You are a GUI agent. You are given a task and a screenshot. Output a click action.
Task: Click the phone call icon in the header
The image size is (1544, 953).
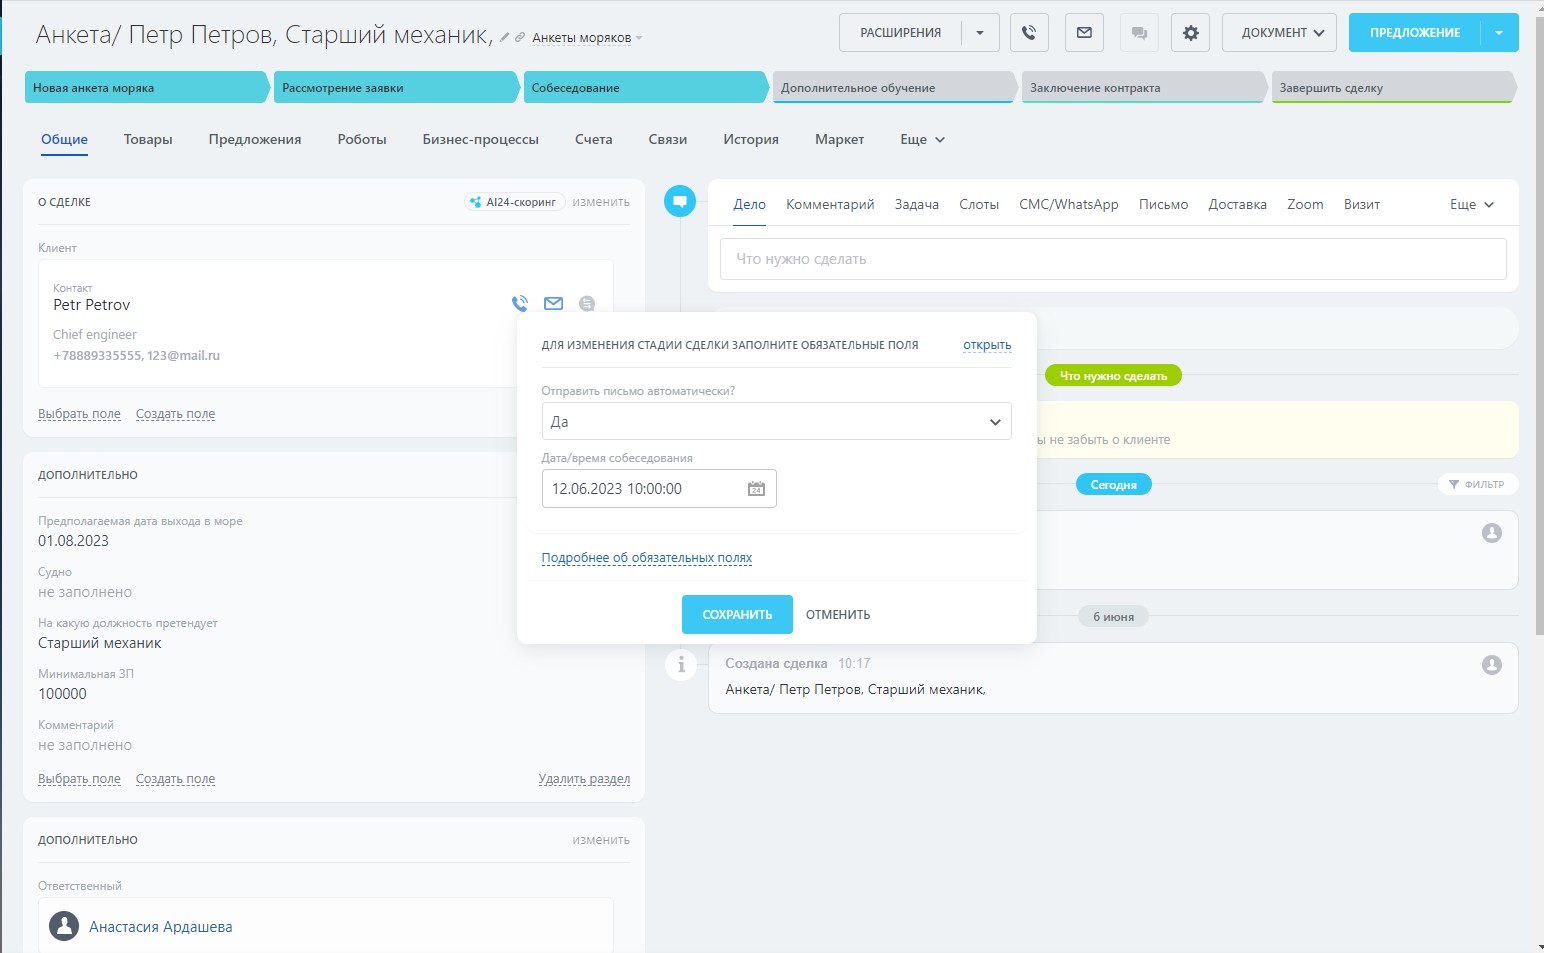(x=1029, y=33)
